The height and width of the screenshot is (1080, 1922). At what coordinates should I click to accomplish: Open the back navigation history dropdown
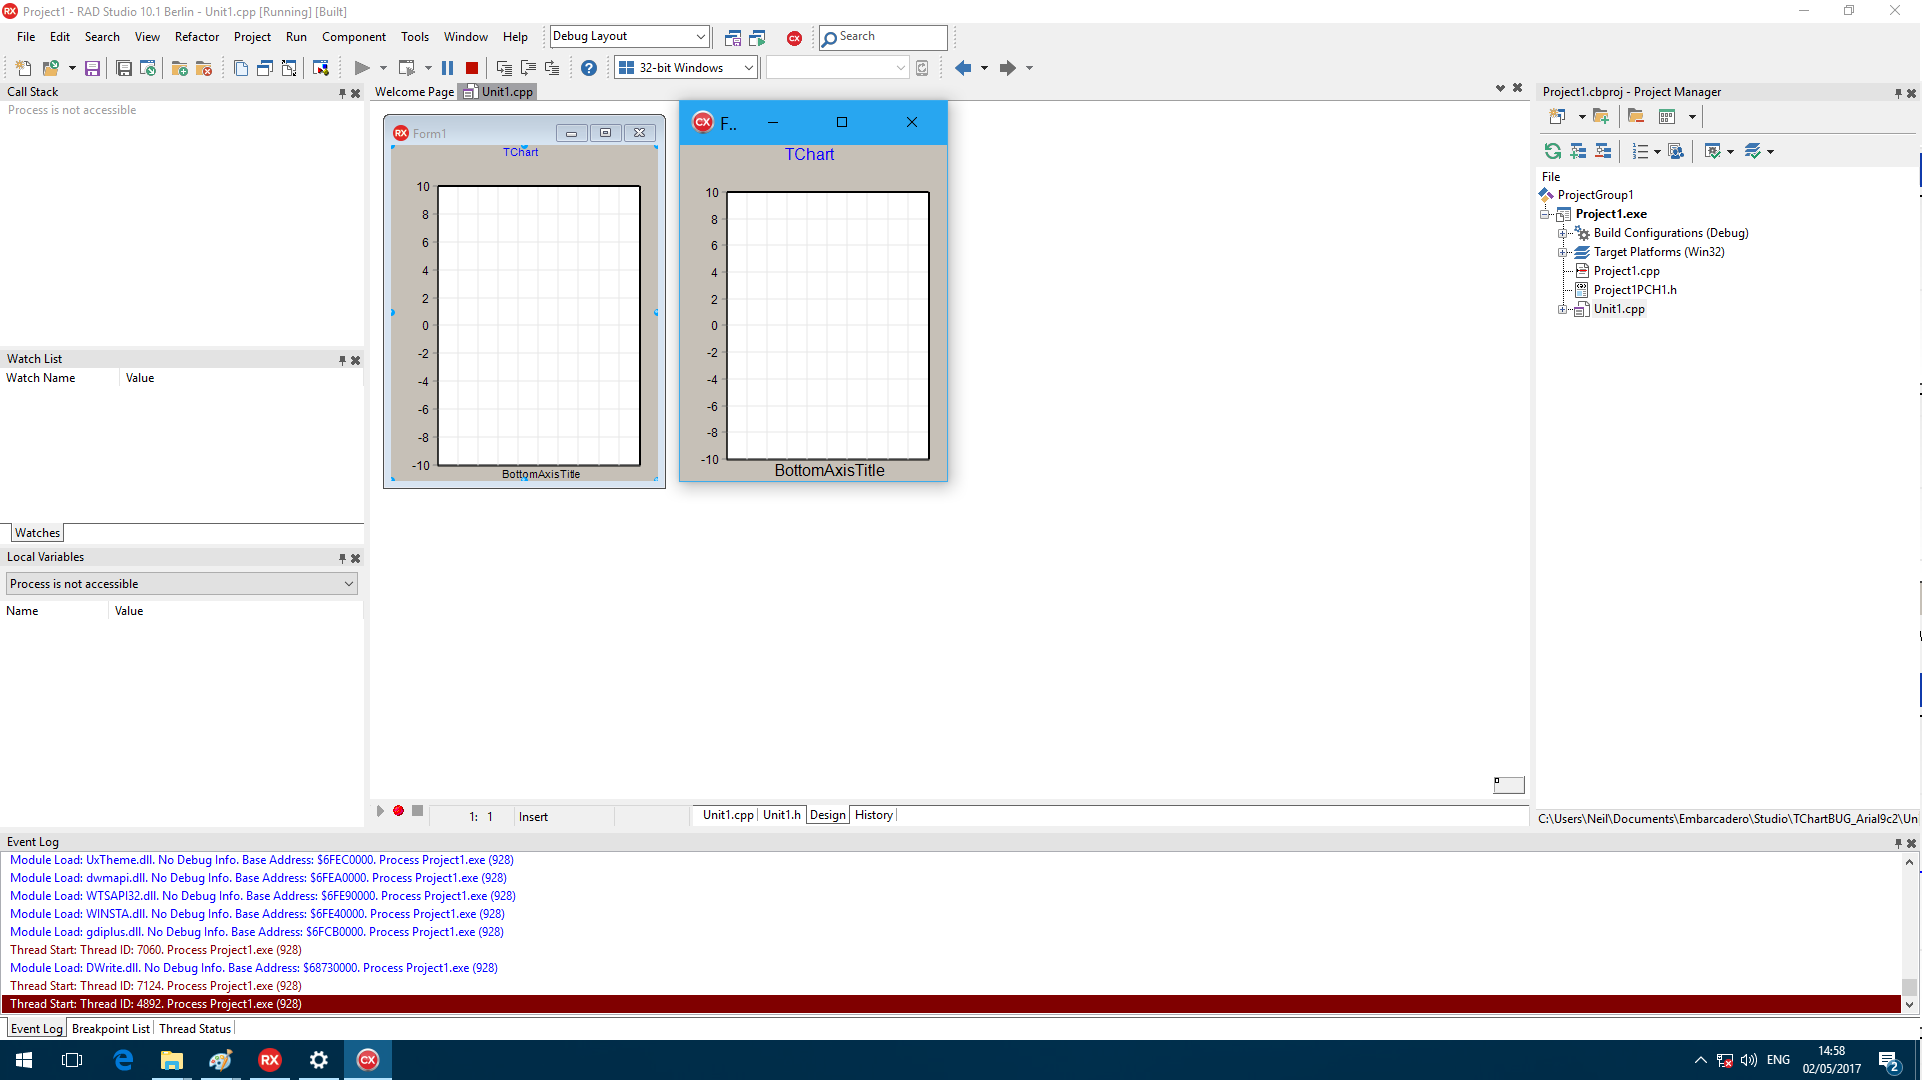[x=984, y=68]
